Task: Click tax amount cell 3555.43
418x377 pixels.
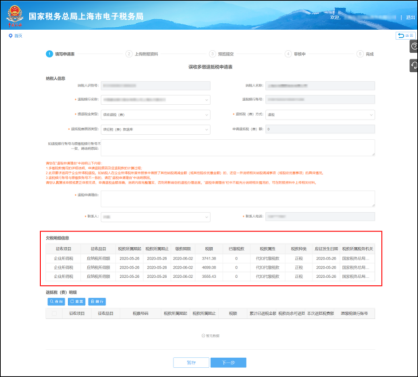Action: (209, 276)
